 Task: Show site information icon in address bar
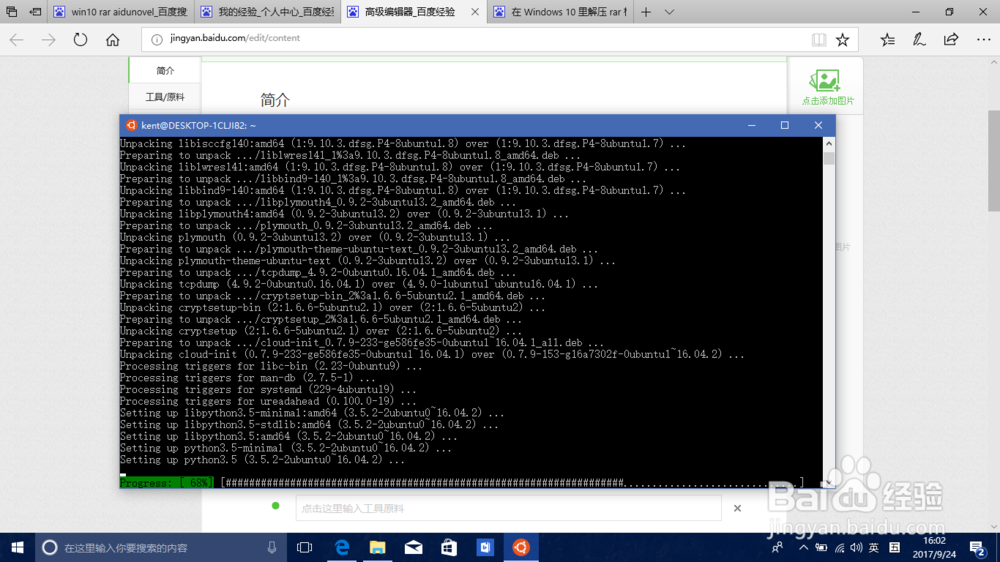click(x=156, y=40)
